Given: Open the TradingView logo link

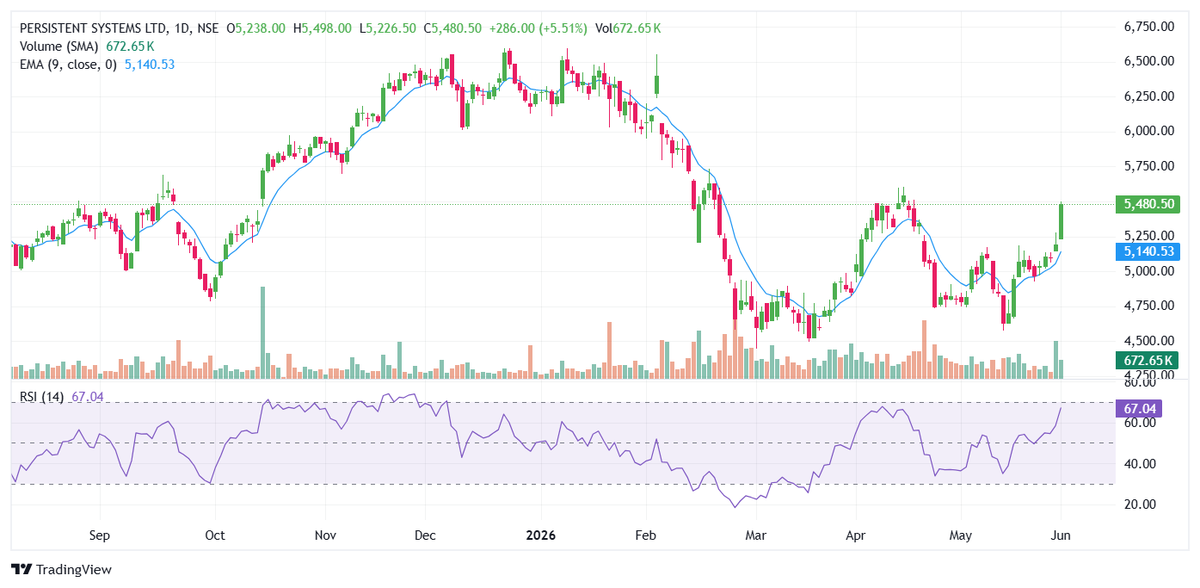Looking at the screenshot, I should tap(62, 569).
